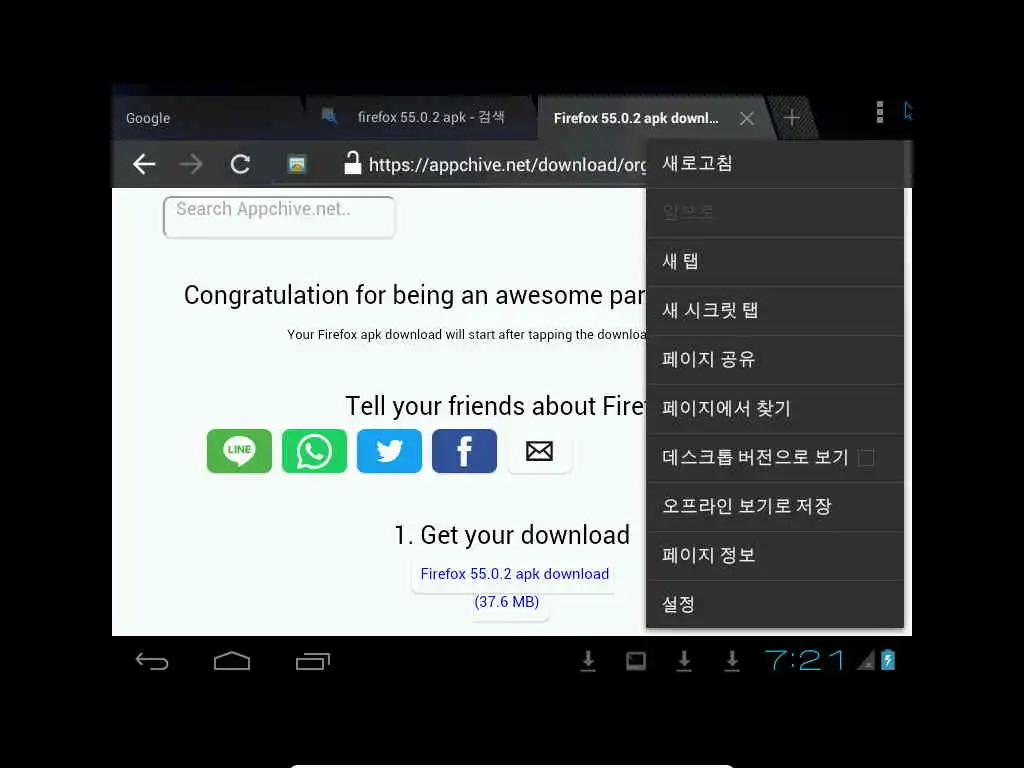Screen dimensions: 1024x768
Task: Tap Android system back button
Action: [152, 662]
